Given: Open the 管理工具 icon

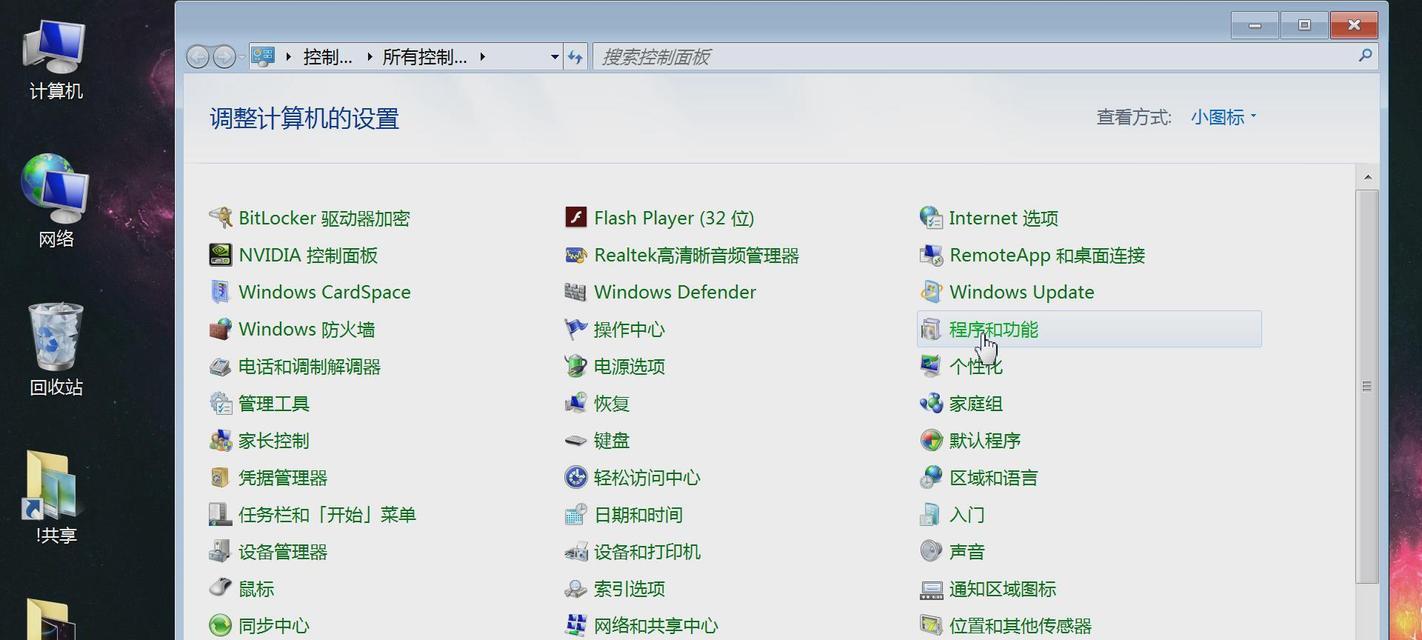Looking at the screenshot, I should [220, 403].
